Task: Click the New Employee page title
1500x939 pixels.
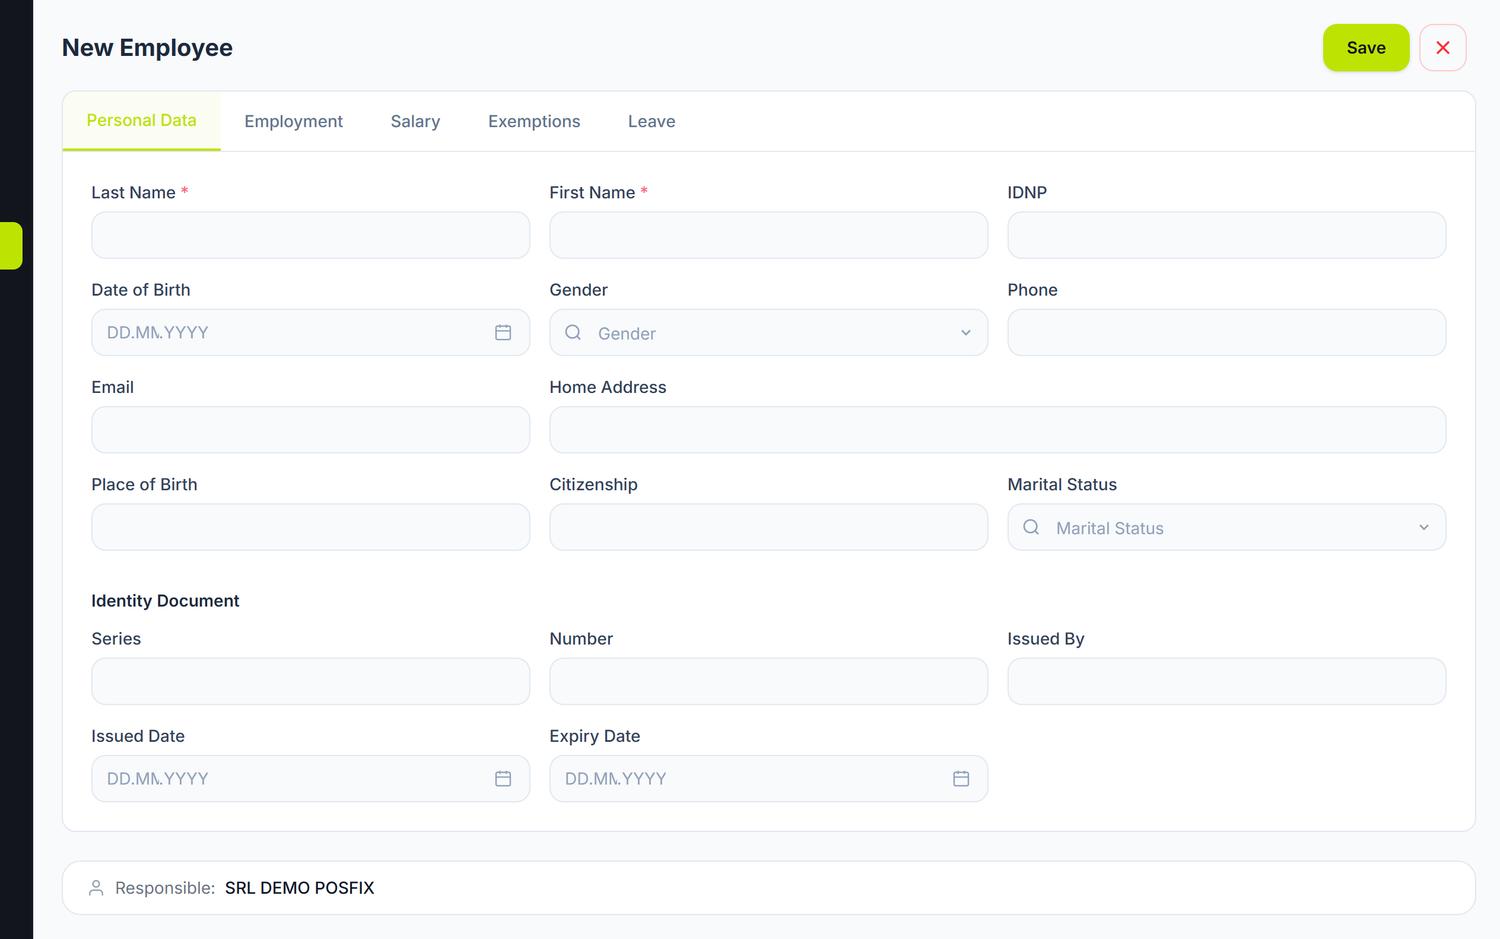Action: tap(147, 48)
